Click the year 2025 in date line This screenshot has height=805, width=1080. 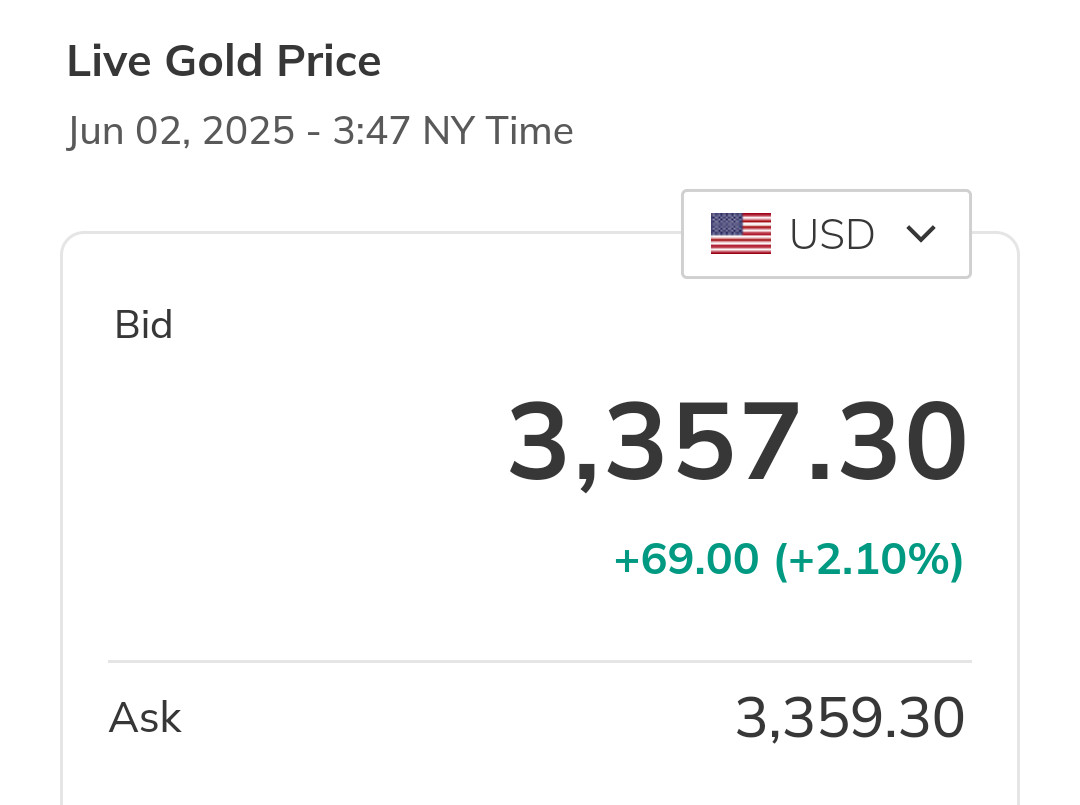click(x=248, y=131)
